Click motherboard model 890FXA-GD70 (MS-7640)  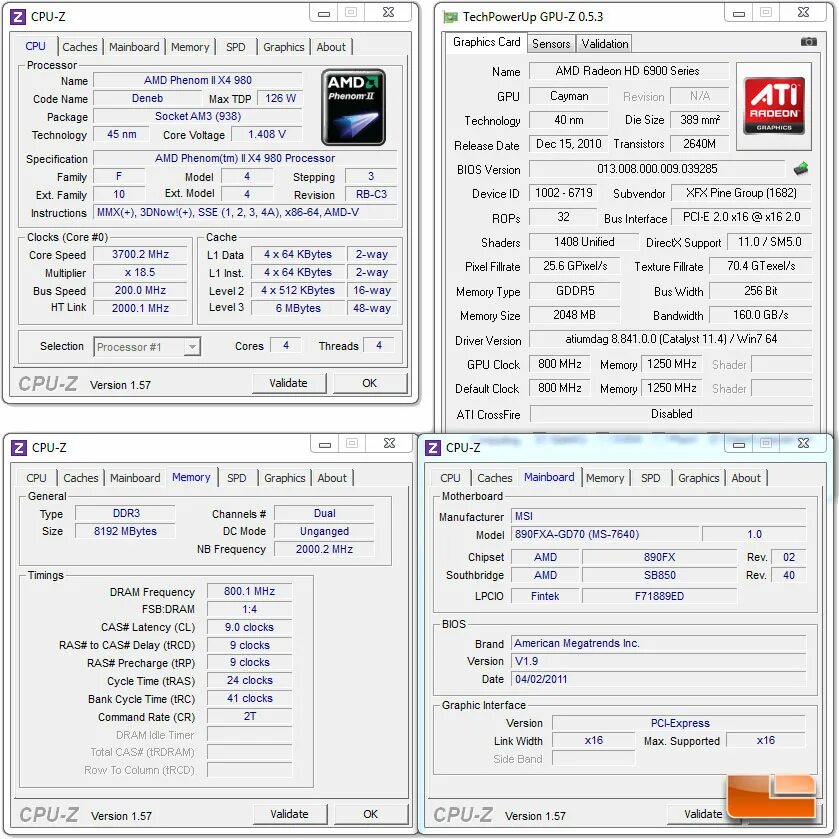point(605,535)
